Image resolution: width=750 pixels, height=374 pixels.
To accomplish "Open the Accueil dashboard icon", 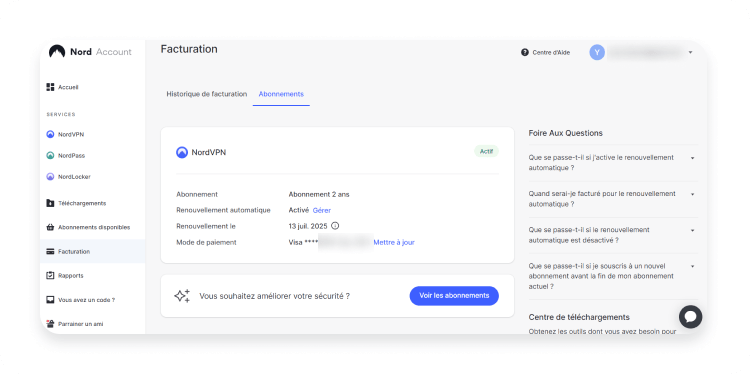I will 50,87.
